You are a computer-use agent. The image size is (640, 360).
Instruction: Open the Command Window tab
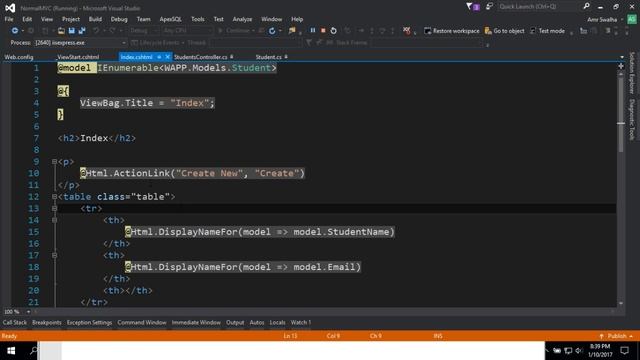coord(142,322)
